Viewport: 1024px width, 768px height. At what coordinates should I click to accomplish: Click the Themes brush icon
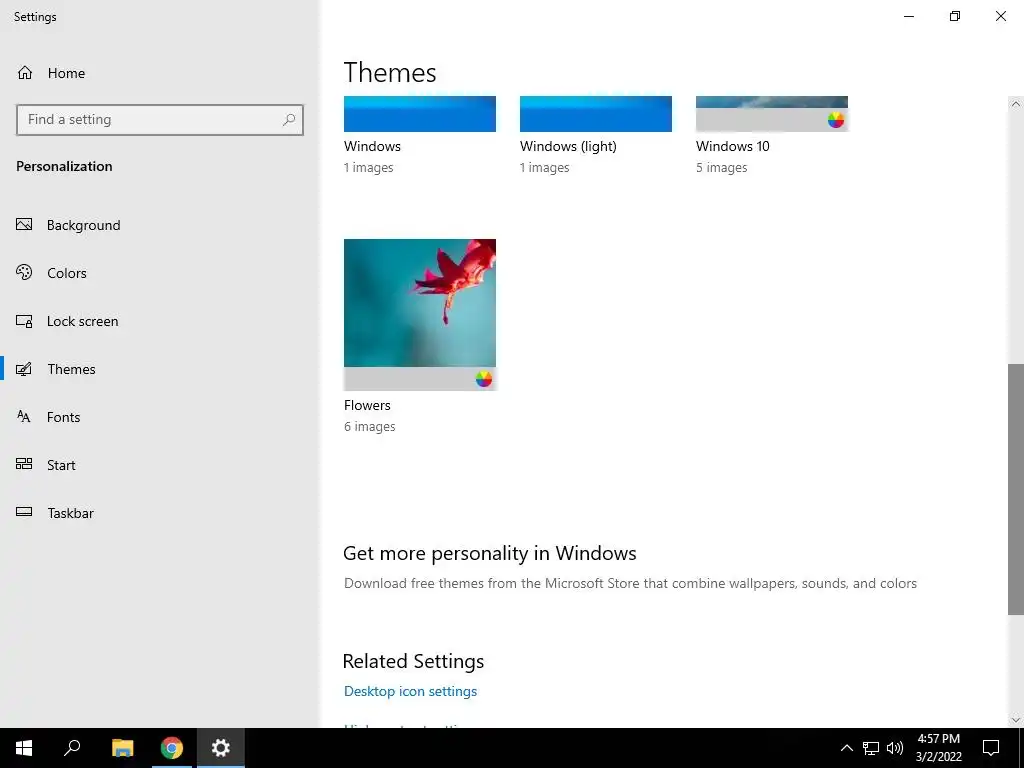[24, 369]
